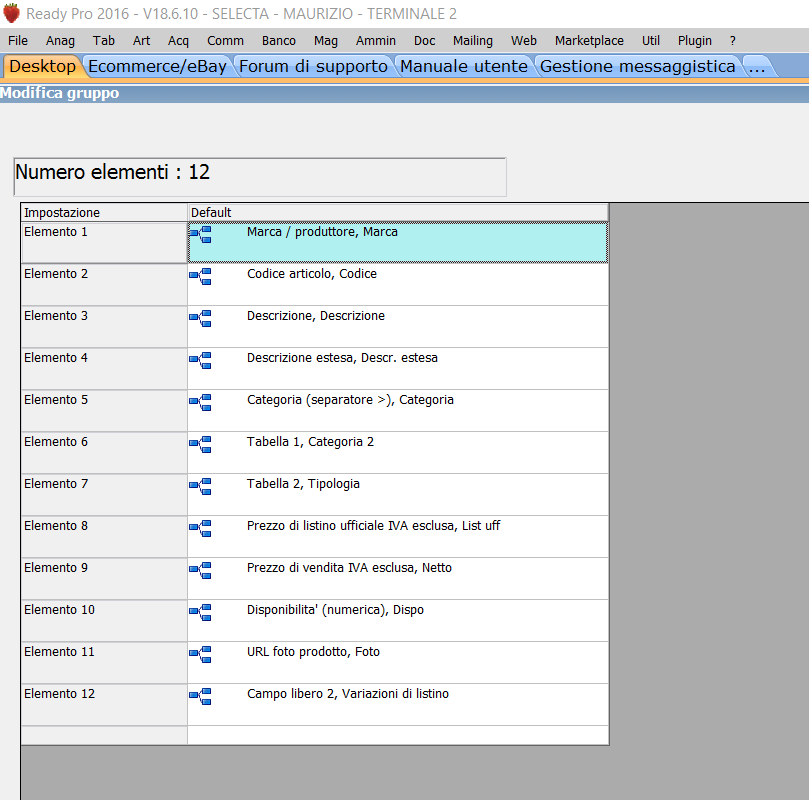Select 'Categoria (separatore >), Categoria' cell
This screenshot has width=809, height=800.
[x=398, y=411]
